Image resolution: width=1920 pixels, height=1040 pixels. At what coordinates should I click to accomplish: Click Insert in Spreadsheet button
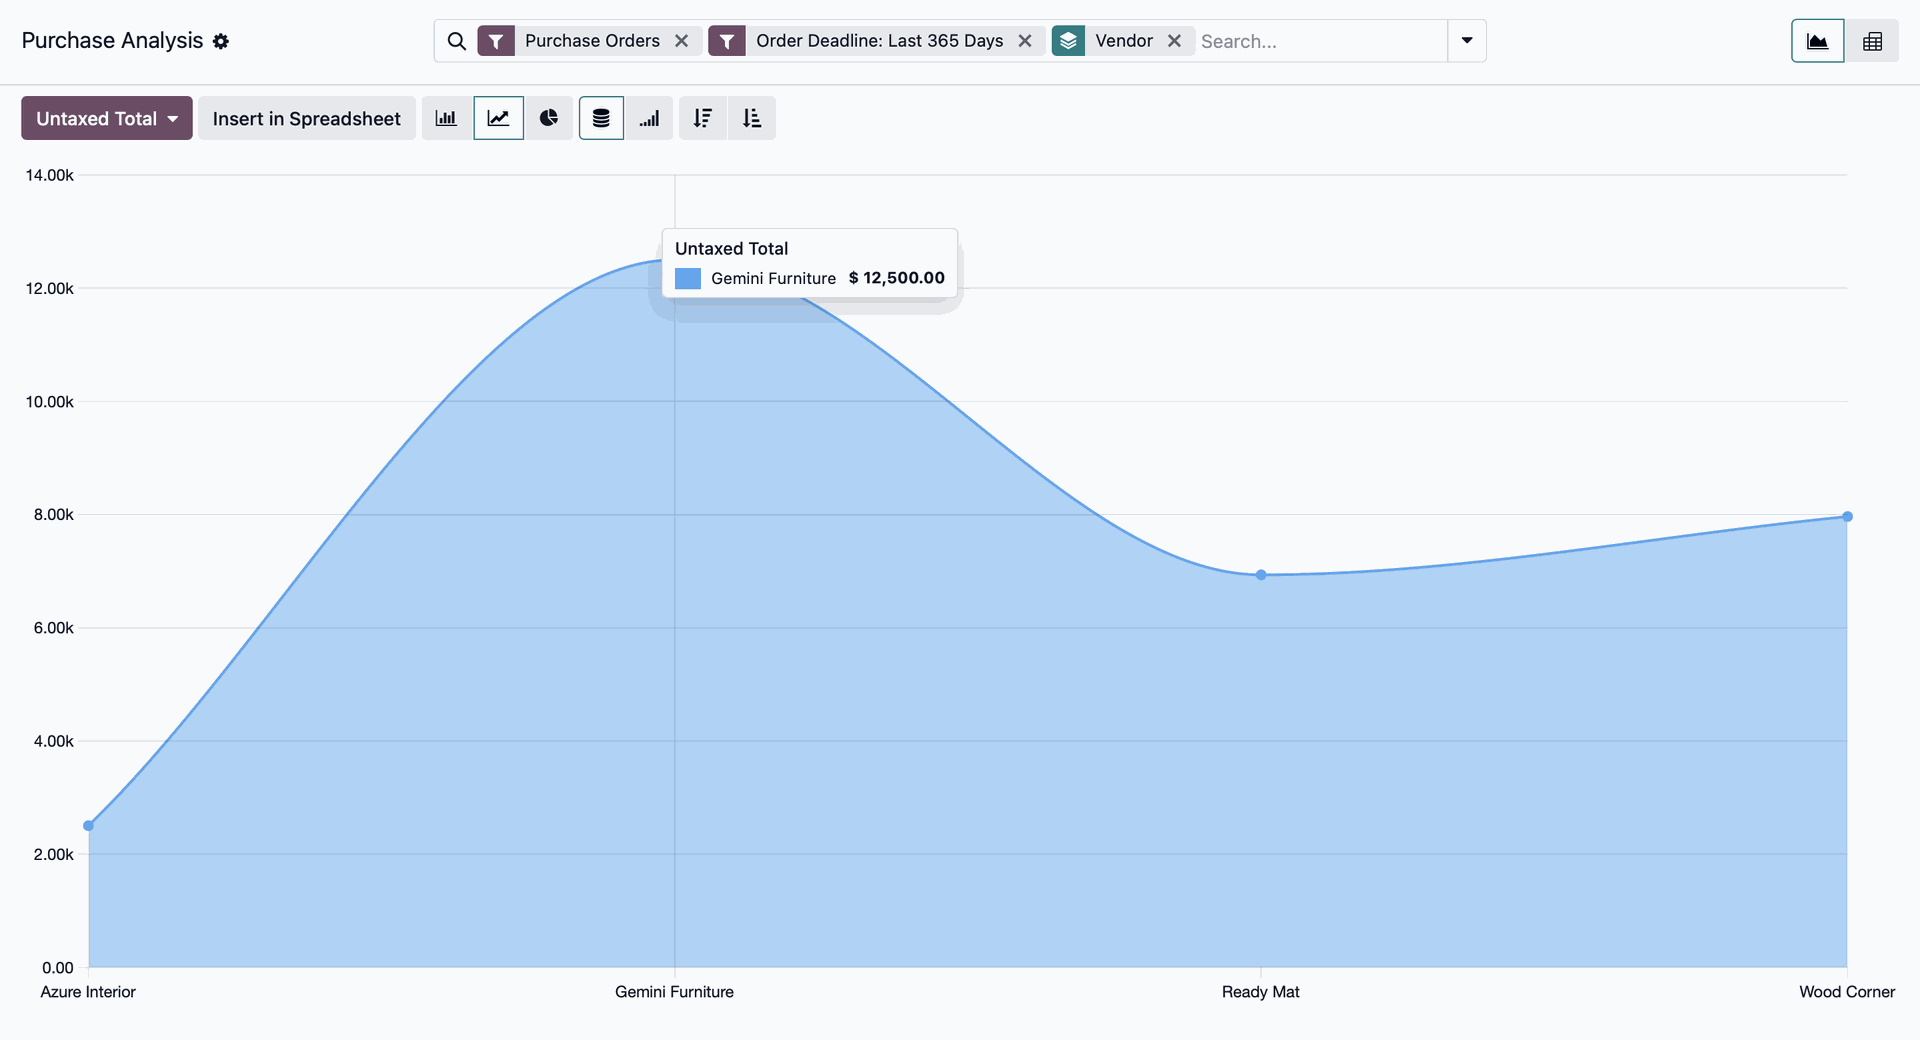[x=306, y=118]
